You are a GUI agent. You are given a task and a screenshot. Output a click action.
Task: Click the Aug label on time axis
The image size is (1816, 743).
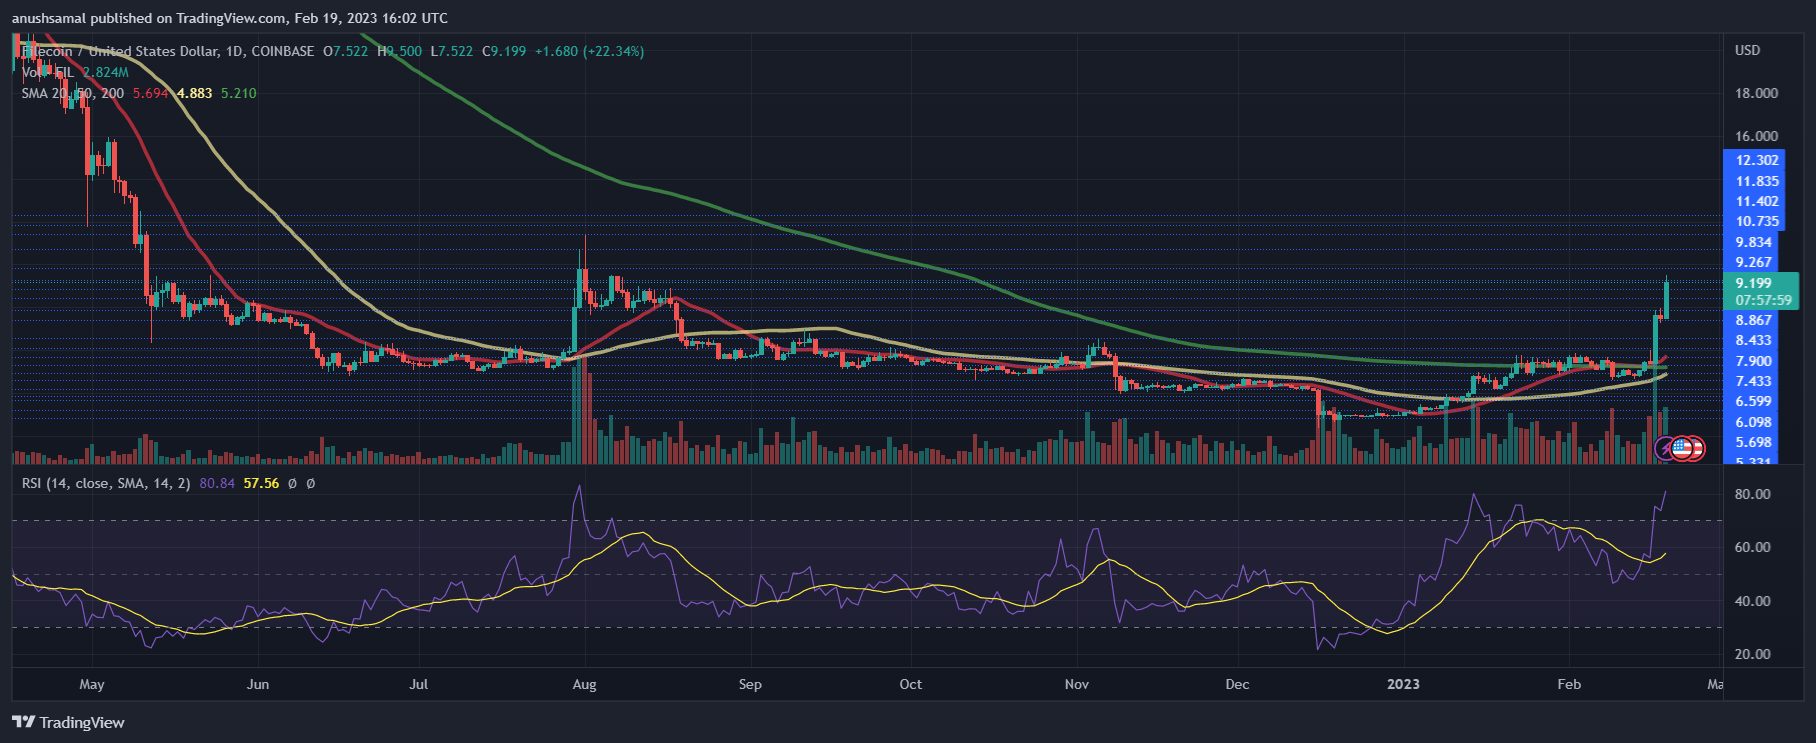[x=584, y=684]
